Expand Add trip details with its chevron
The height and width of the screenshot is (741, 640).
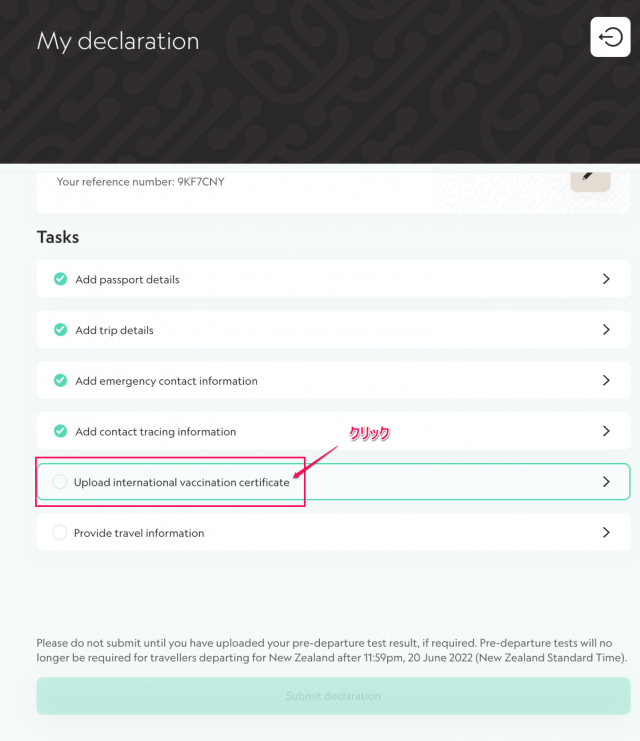tap(606, 329)
